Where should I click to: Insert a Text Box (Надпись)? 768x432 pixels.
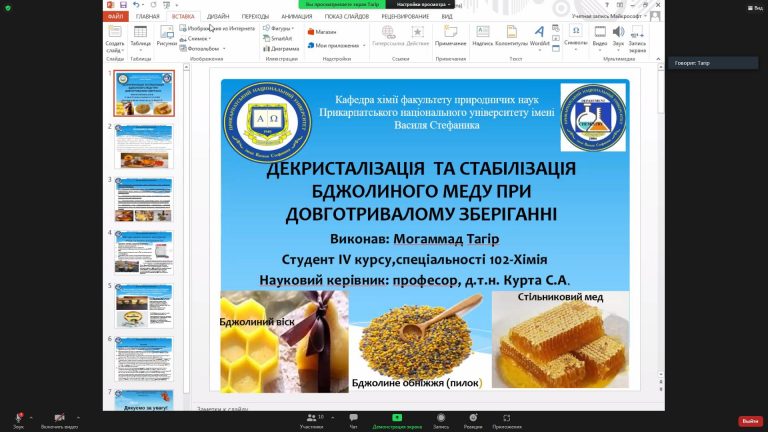[482, 36]
